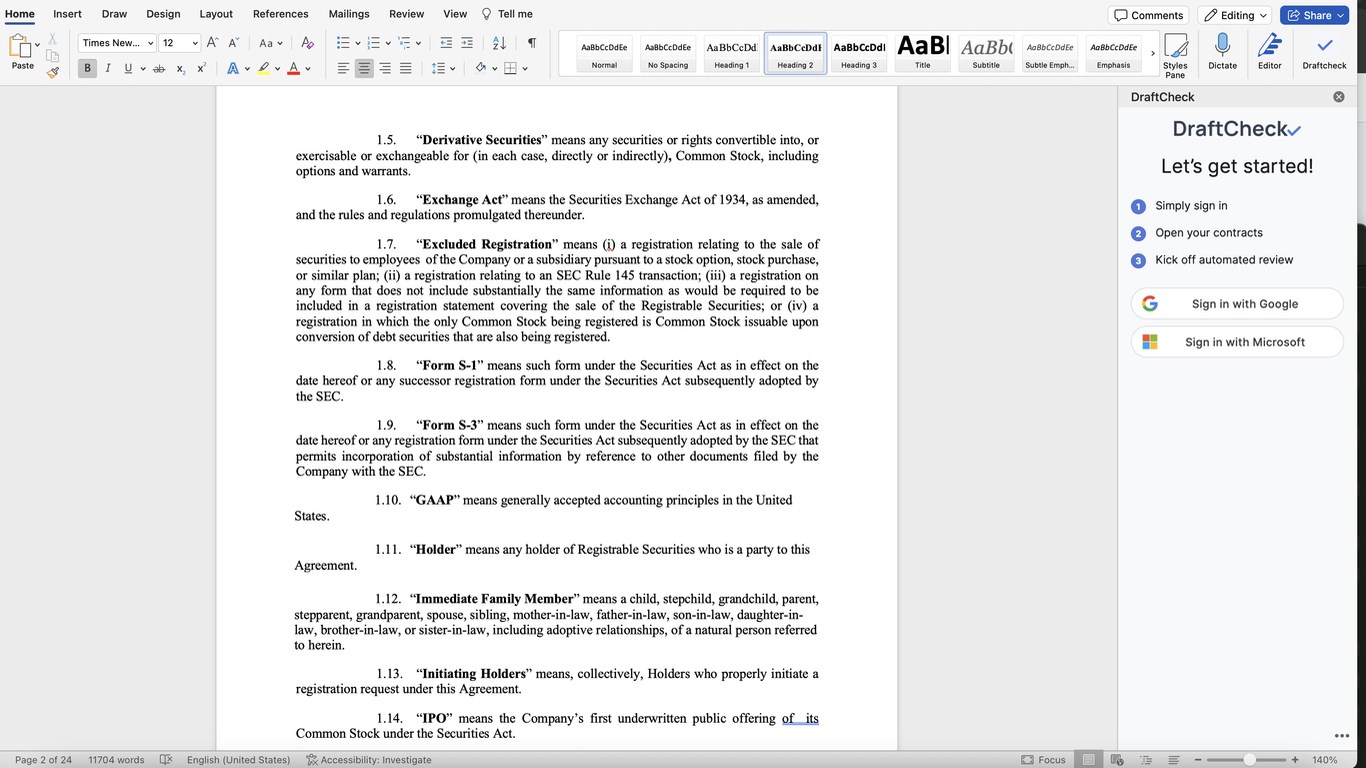The height and width of the screenshot is (768, 1366).
Task: Show paragraph marks with the pilcrow icon
Action: [x=531, y=43]
